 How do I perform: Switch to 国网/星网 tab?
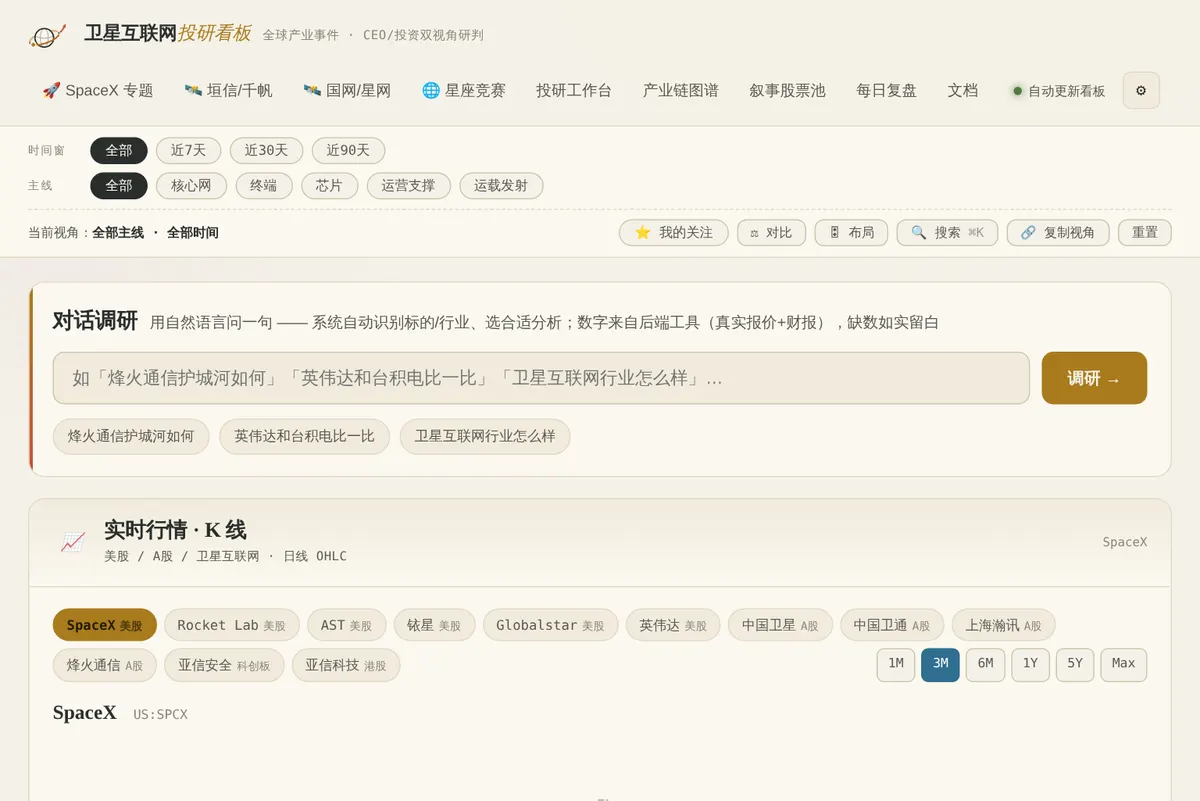click(x=347, y=90)
